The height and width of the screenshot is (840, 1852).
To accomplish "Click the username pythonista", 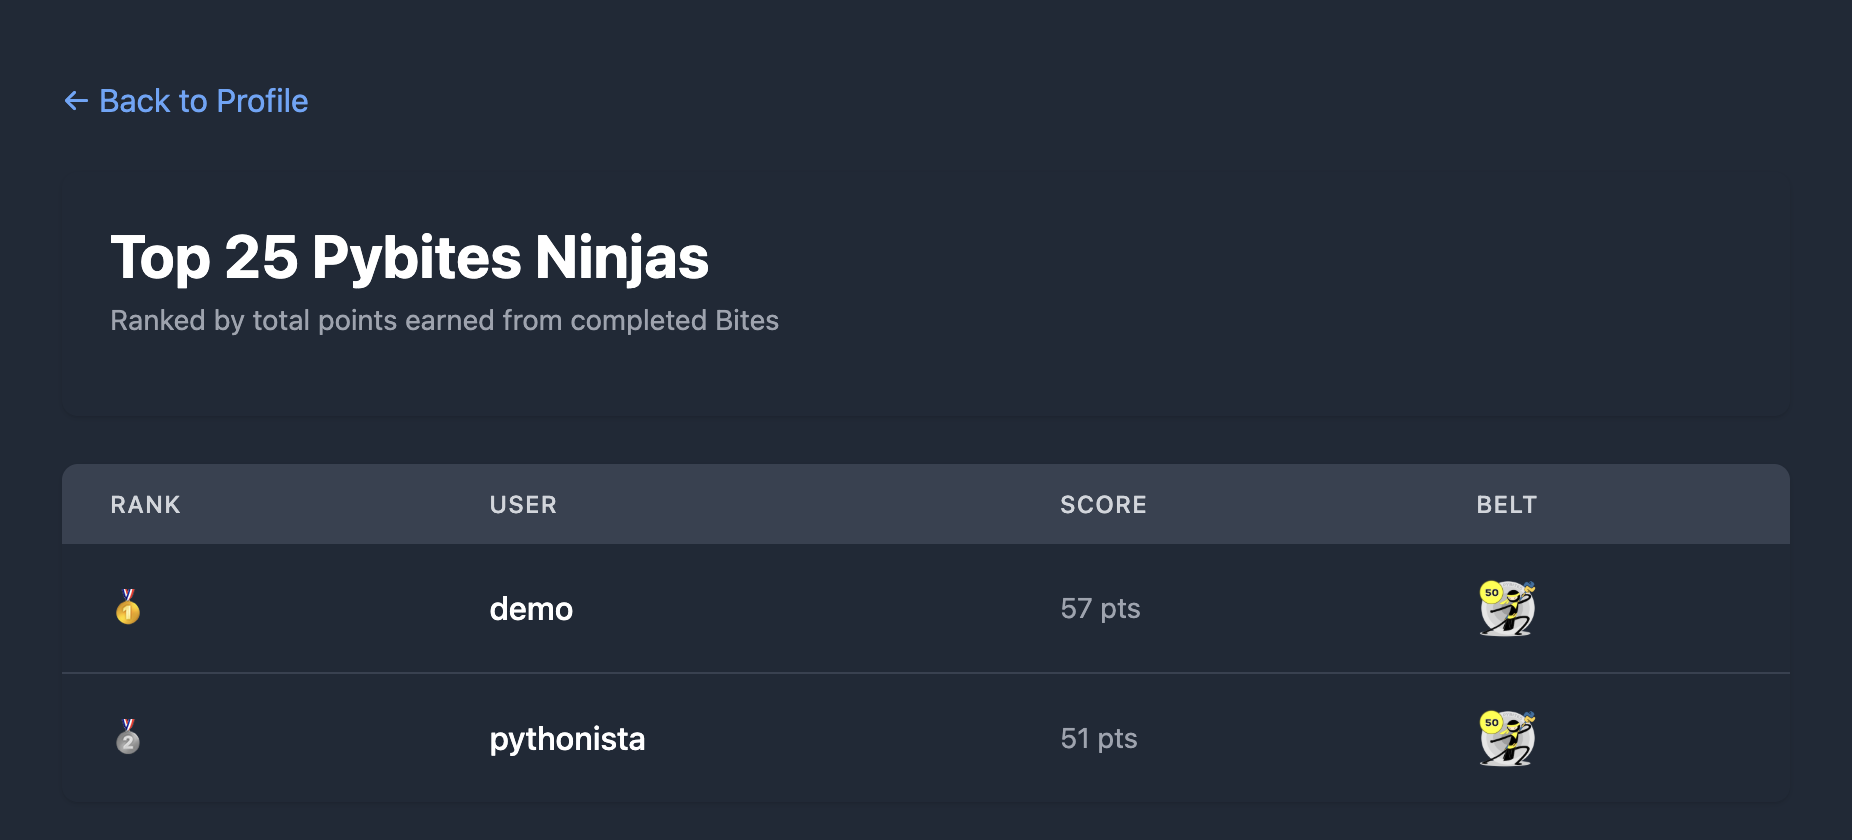I will pyautogui.click(x=566, y=738).
